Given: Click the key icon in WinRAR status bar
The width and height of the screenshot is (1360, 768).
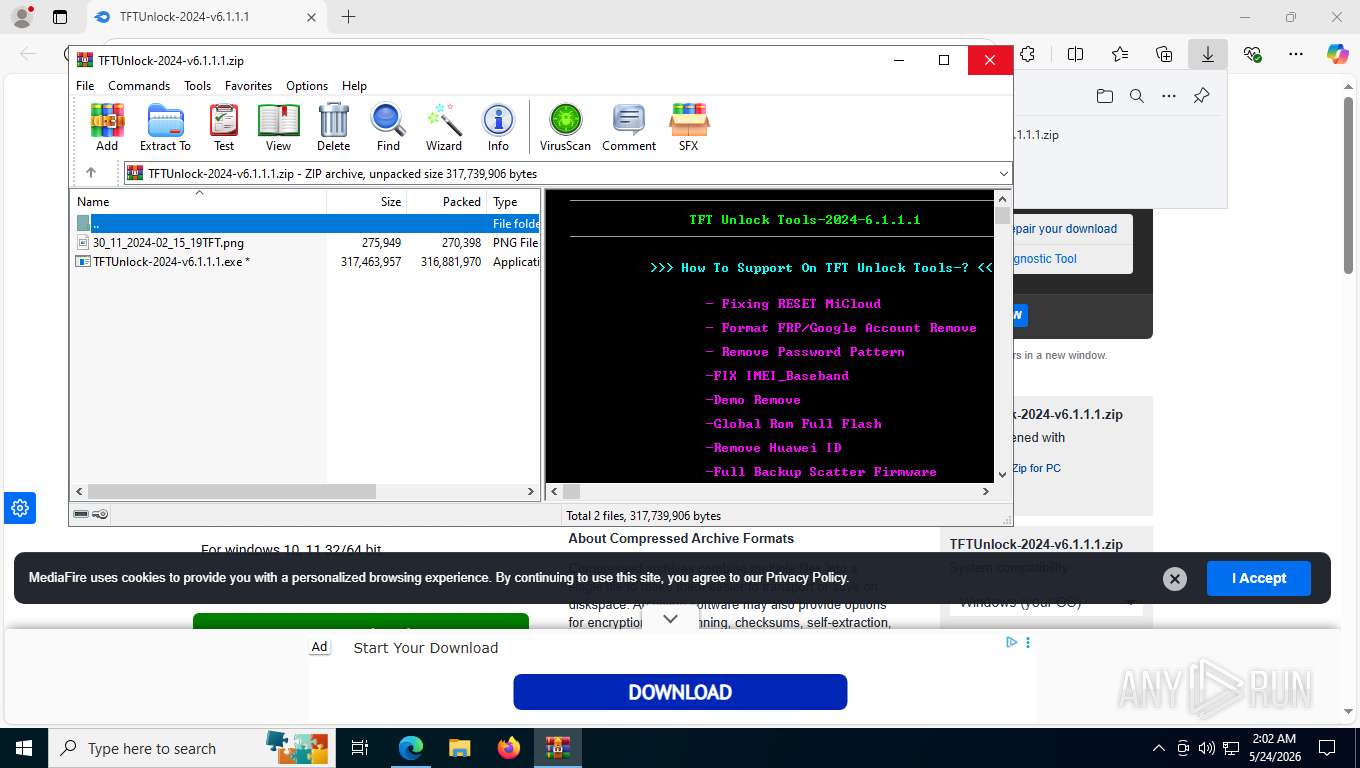Looking at the screenshot, I should [x=100, y=515].
